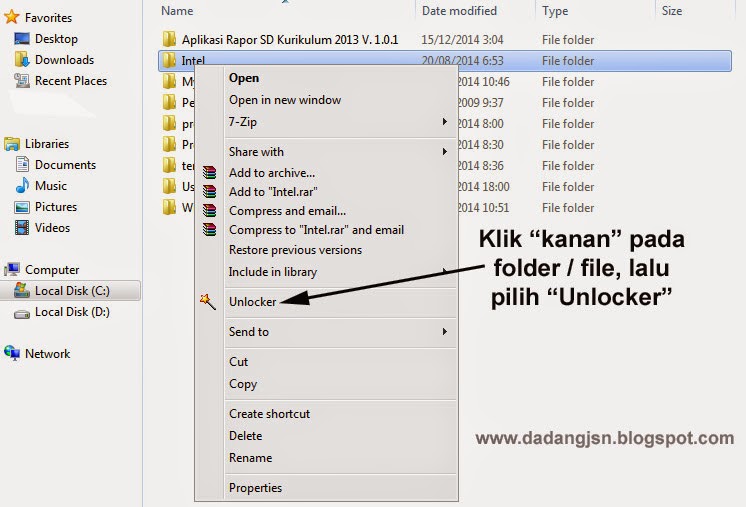Click the Recent Places icon
Image resolution: width=746 pixels, height=507 pixels.
click(22, 80)
